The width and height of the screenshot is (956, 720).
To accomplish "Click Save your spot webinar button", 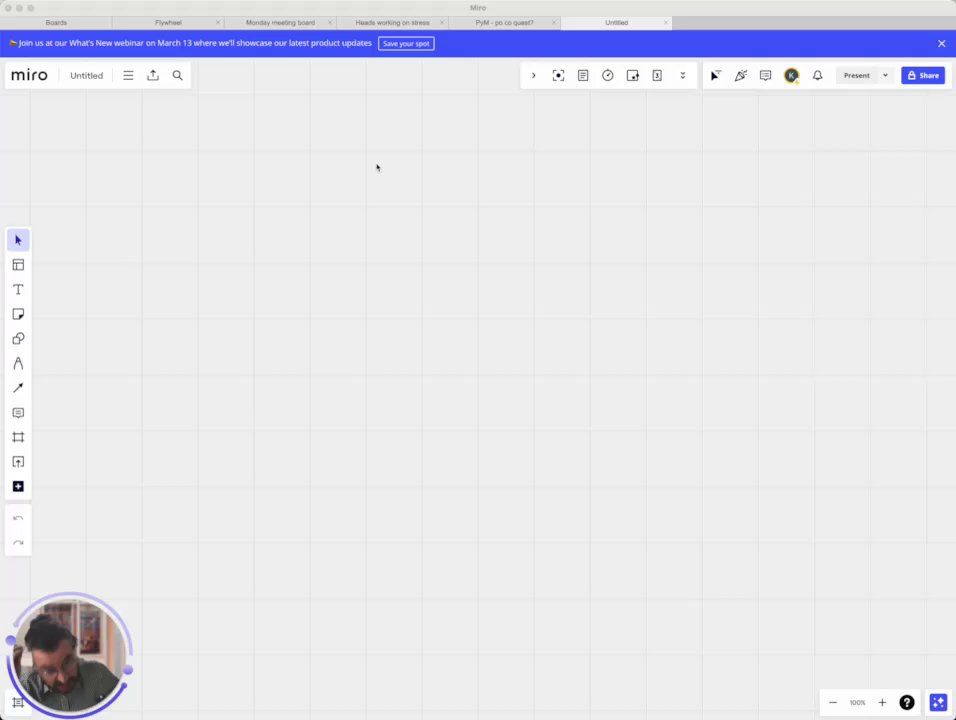I will (x=406, y=43).
